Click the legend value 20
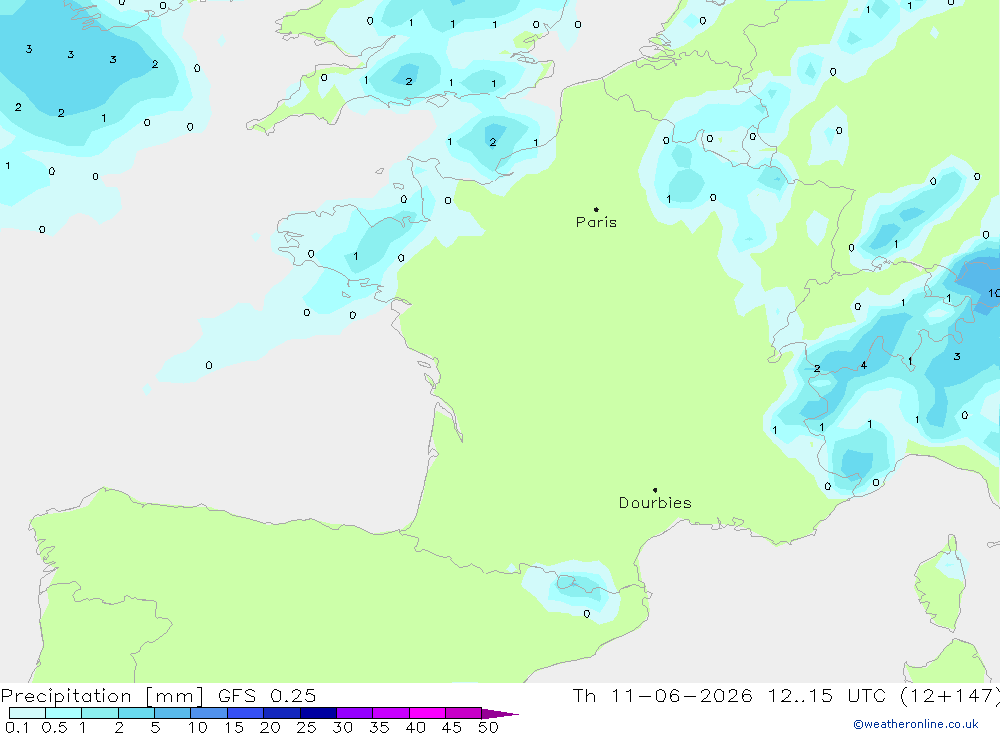The width and height of the screenshot is (1000, 733). (270, 727)
